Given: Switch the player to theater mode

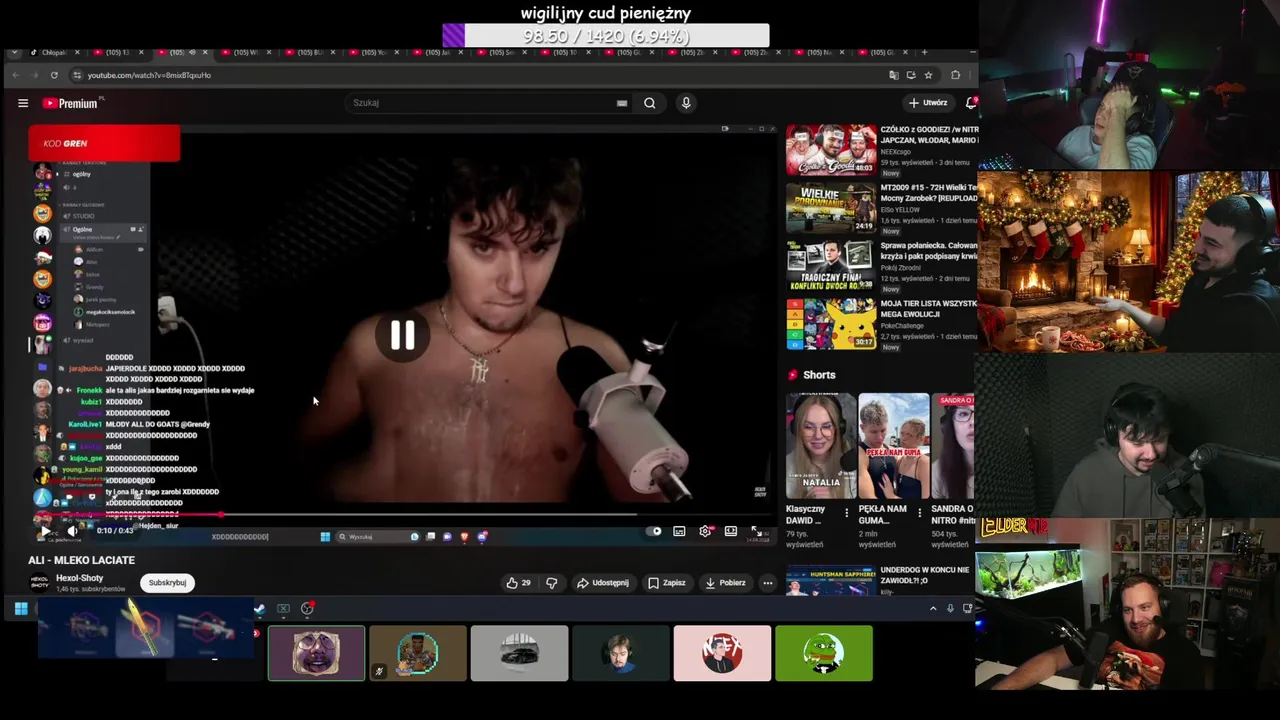Looking at the screenshot, I should [731, 531].
